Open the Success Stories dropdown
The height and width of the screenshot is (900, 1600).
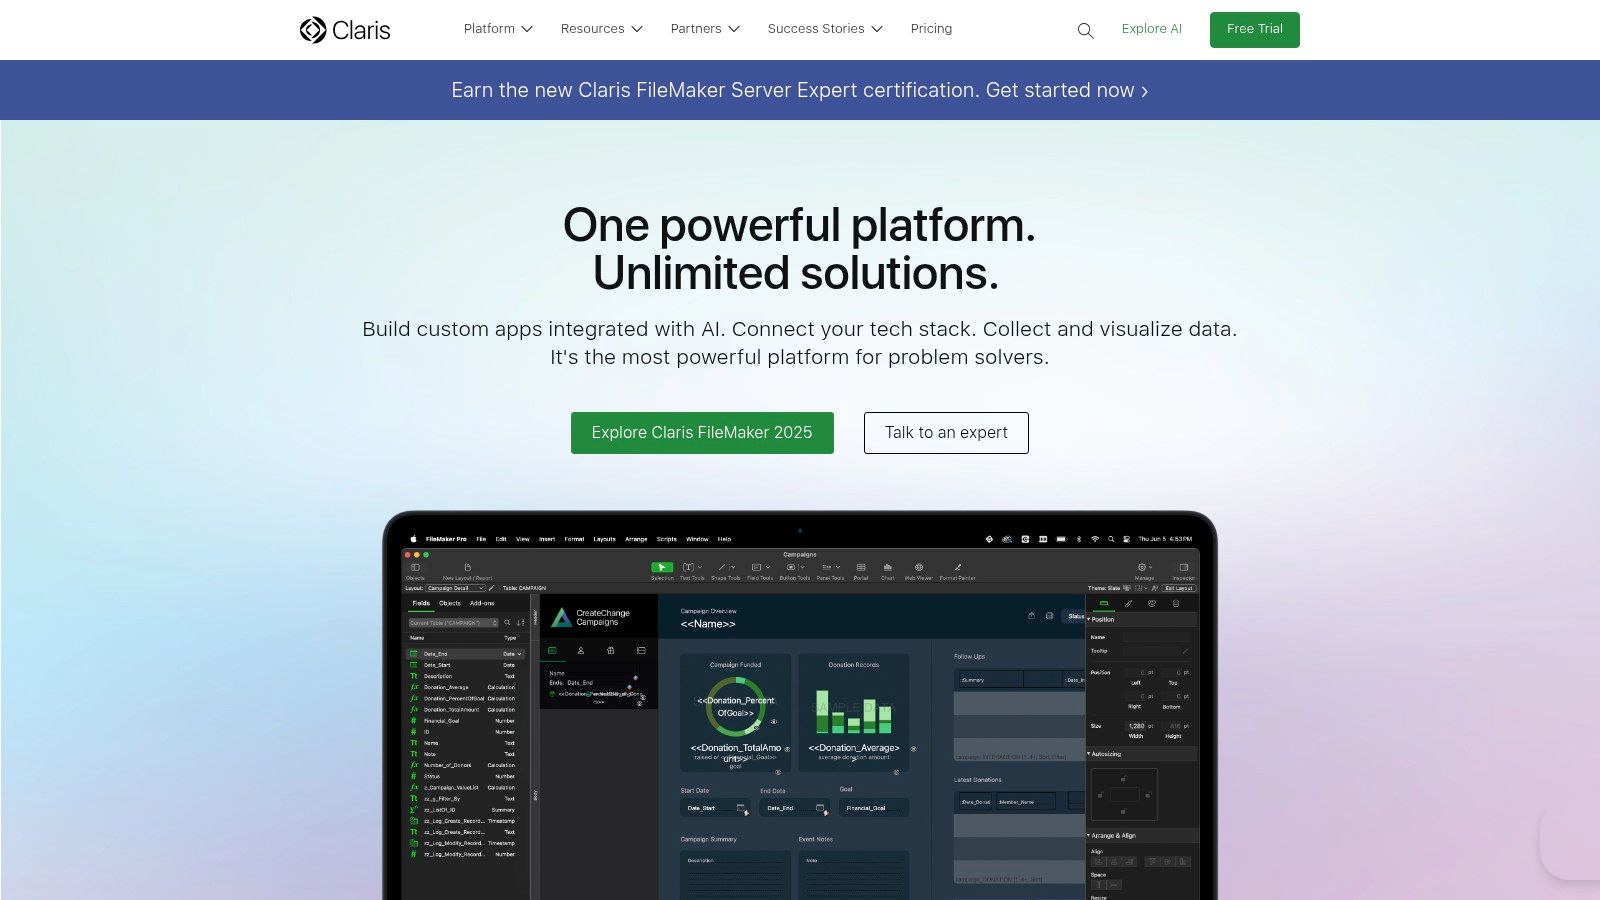tap(825, 29)
